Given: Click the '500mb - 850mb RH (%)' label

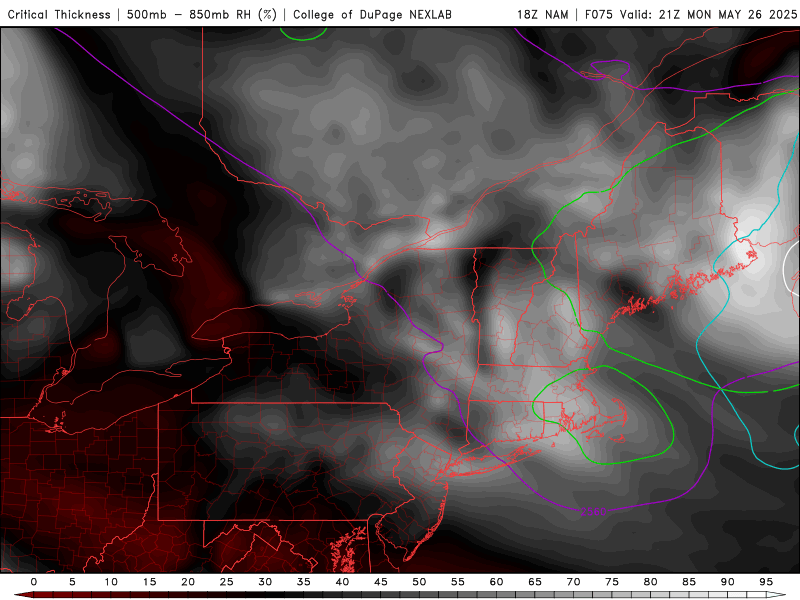Looking at the screenshot, I should coord(202,15).
